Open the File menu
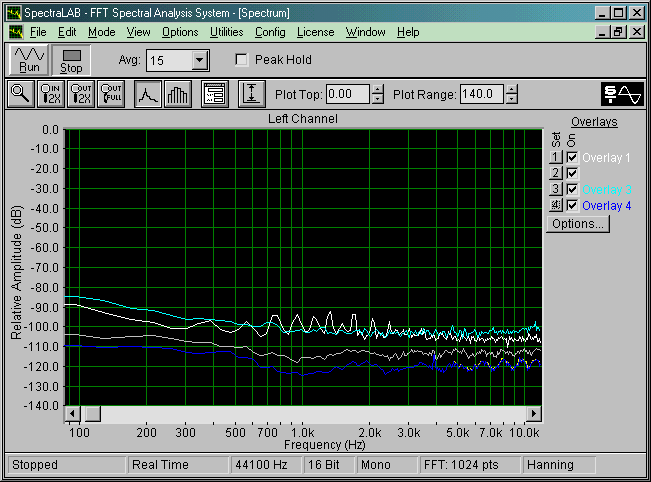 point(38,32)
